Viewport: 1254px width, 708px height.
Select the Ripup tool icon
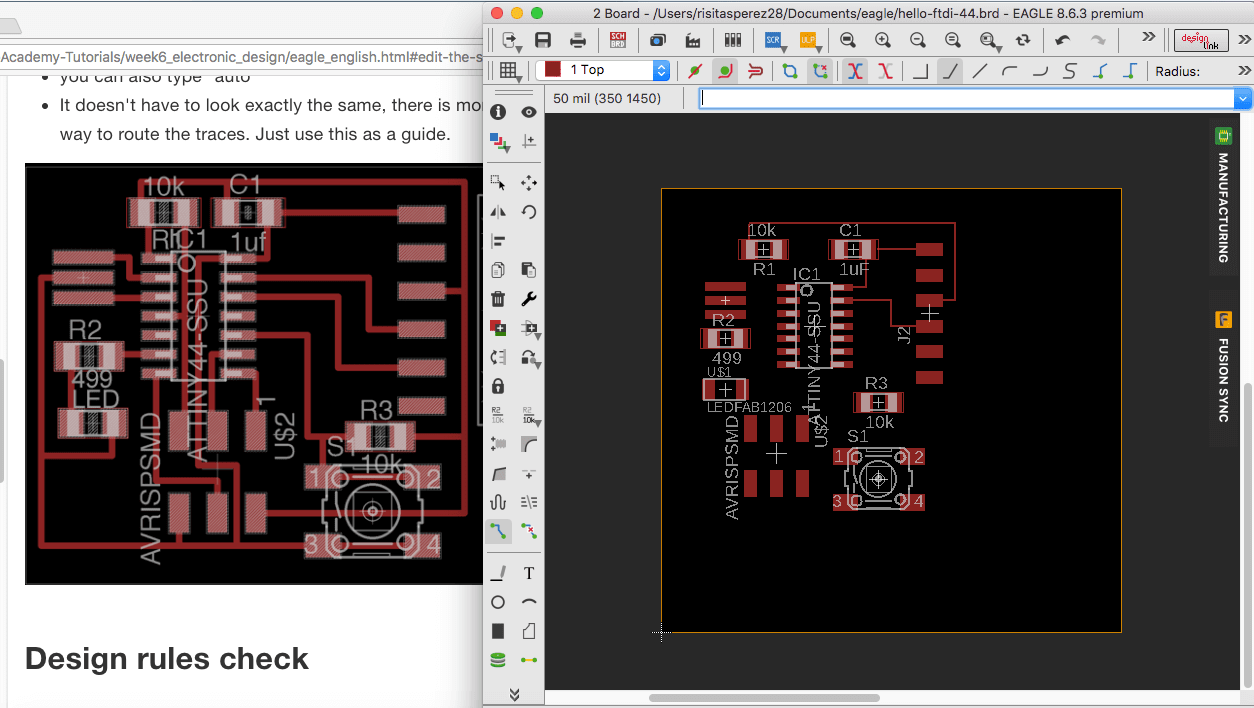[529, 531]
